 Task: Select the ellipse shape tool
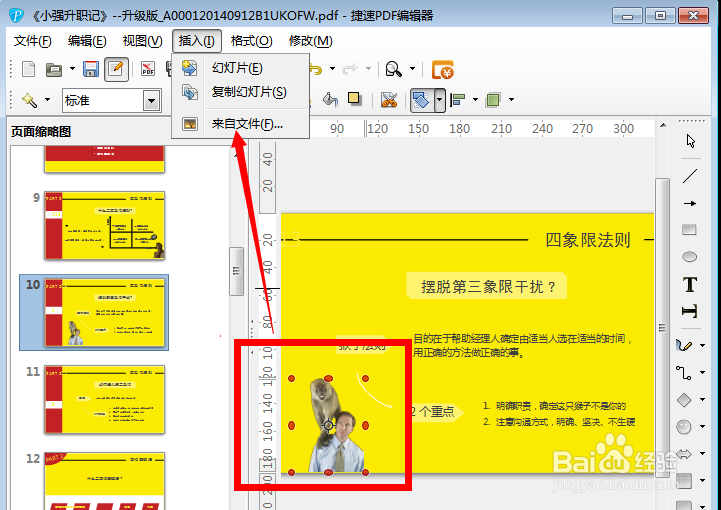point(689,256)
